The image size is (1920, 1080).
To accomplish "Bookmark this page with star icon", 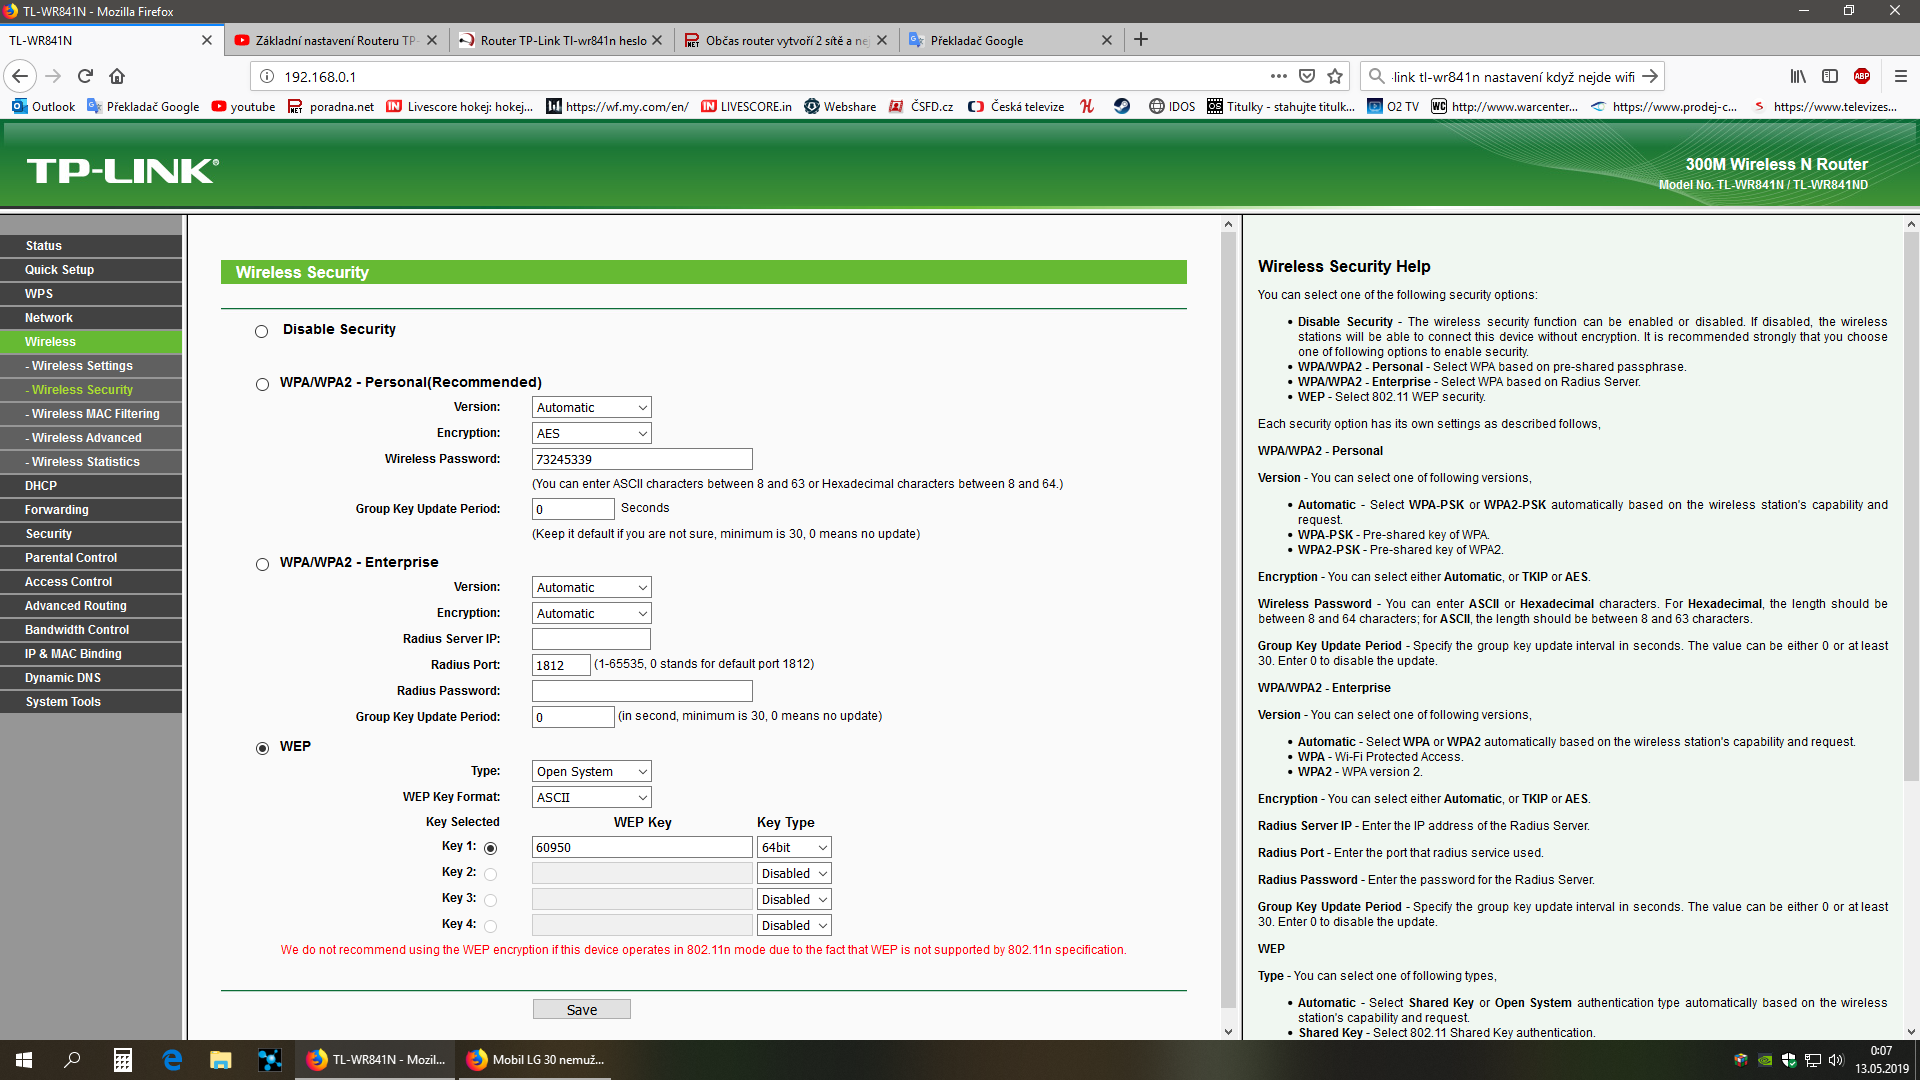I will click(1335, 76).
